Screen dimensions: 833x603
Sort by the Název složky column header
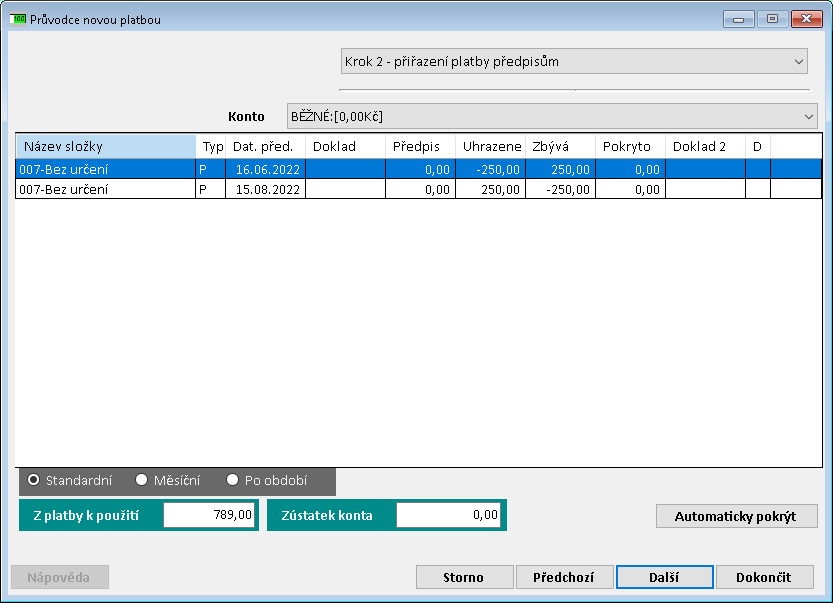pos(105,146)
